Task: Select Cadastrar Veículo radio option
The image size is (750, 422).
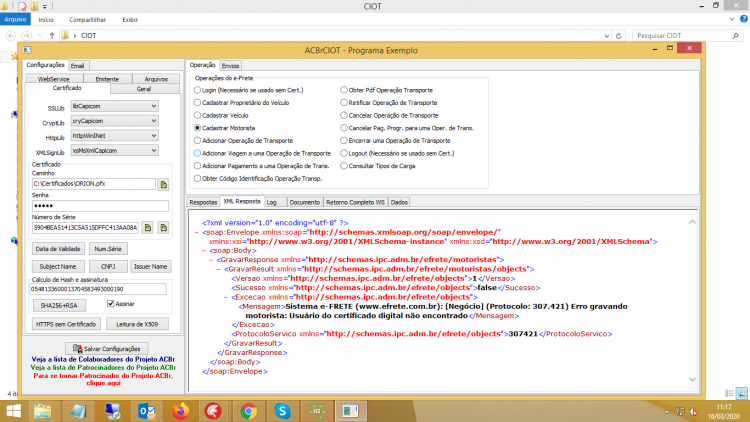Action: (197, 115)
